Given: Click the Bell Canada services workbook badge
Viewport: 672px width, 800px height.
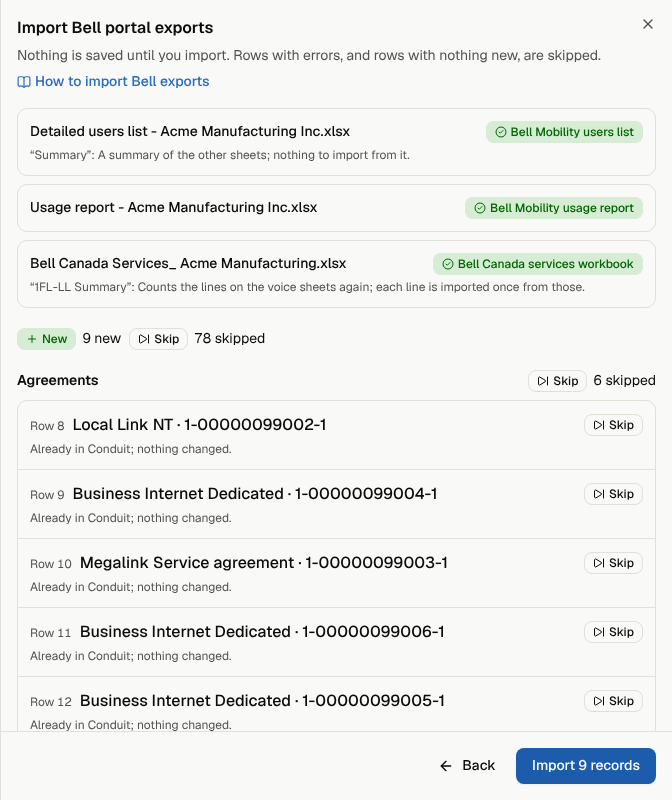Looking at the screenshot, I should 538,264.
